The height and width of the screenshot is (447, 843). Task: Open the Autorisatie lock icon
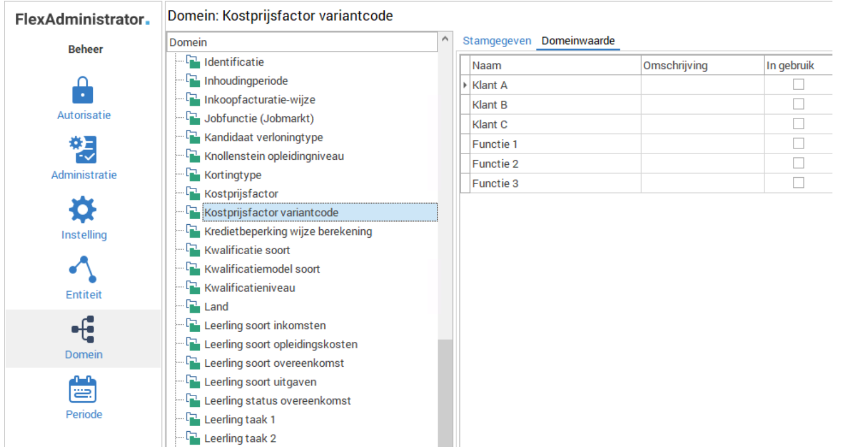(83, 89)
